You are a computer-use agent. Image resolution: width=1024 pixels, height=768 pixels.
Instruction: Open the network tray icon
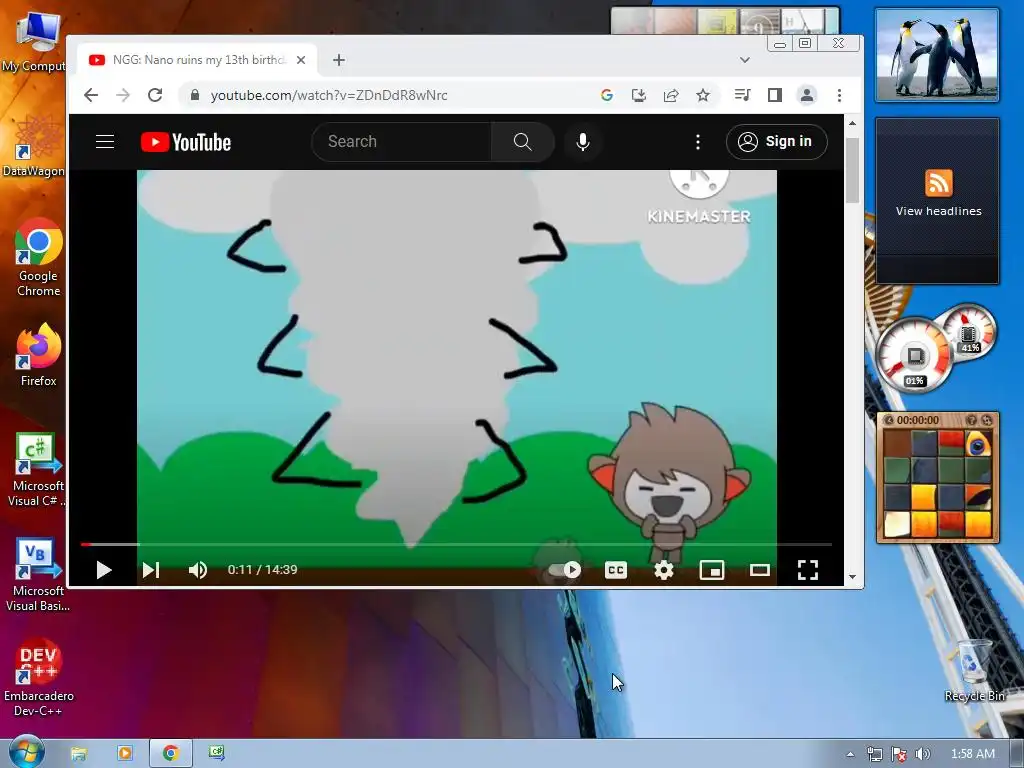pos(874,754)
